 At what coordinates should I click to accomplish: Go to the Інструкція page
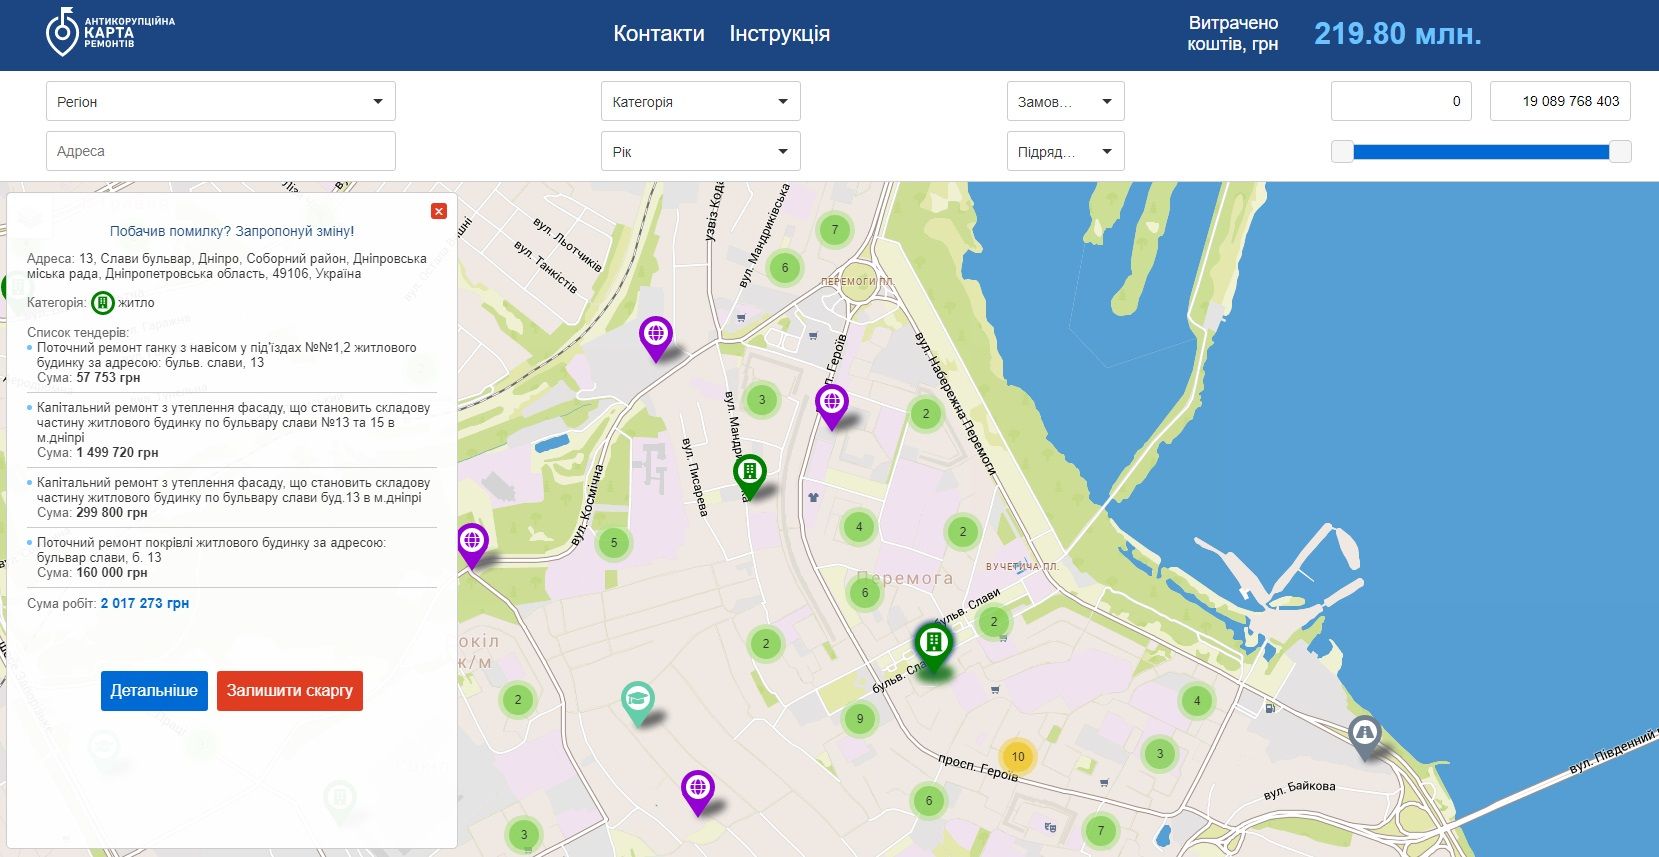[779, 34]
